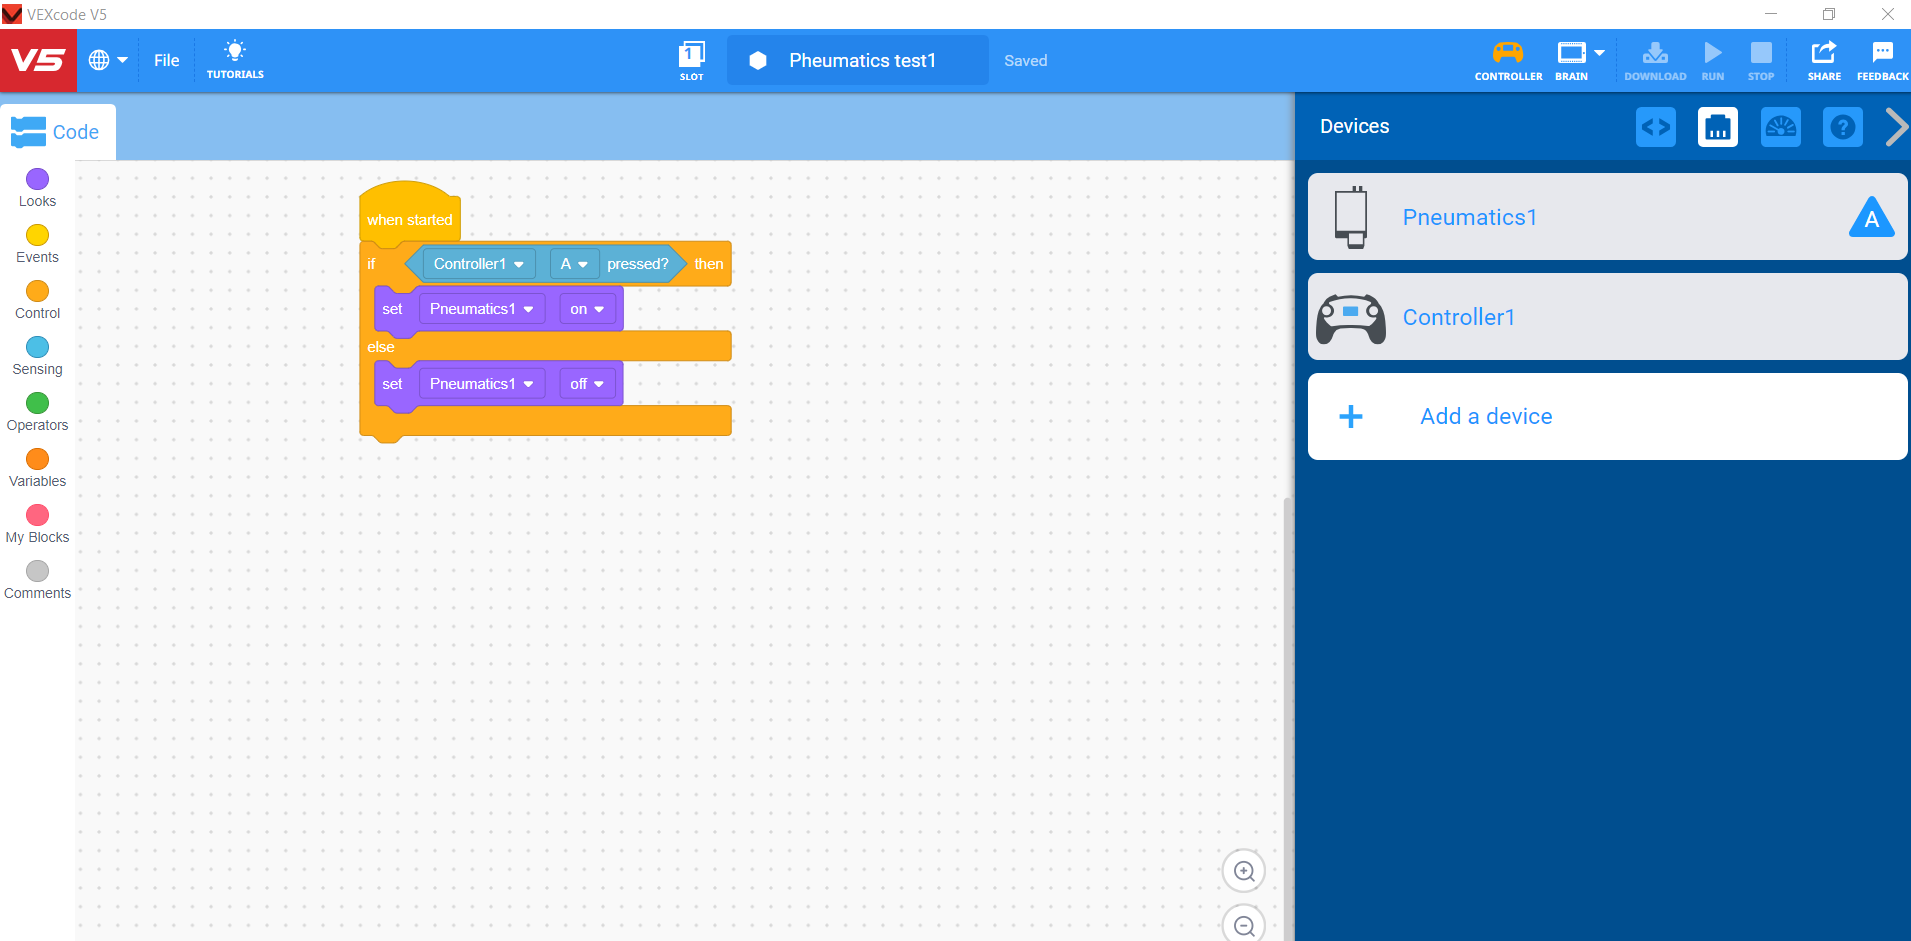Select the program Slot 1 icon
The image size is (1911, 941).
tap(691, 60)
